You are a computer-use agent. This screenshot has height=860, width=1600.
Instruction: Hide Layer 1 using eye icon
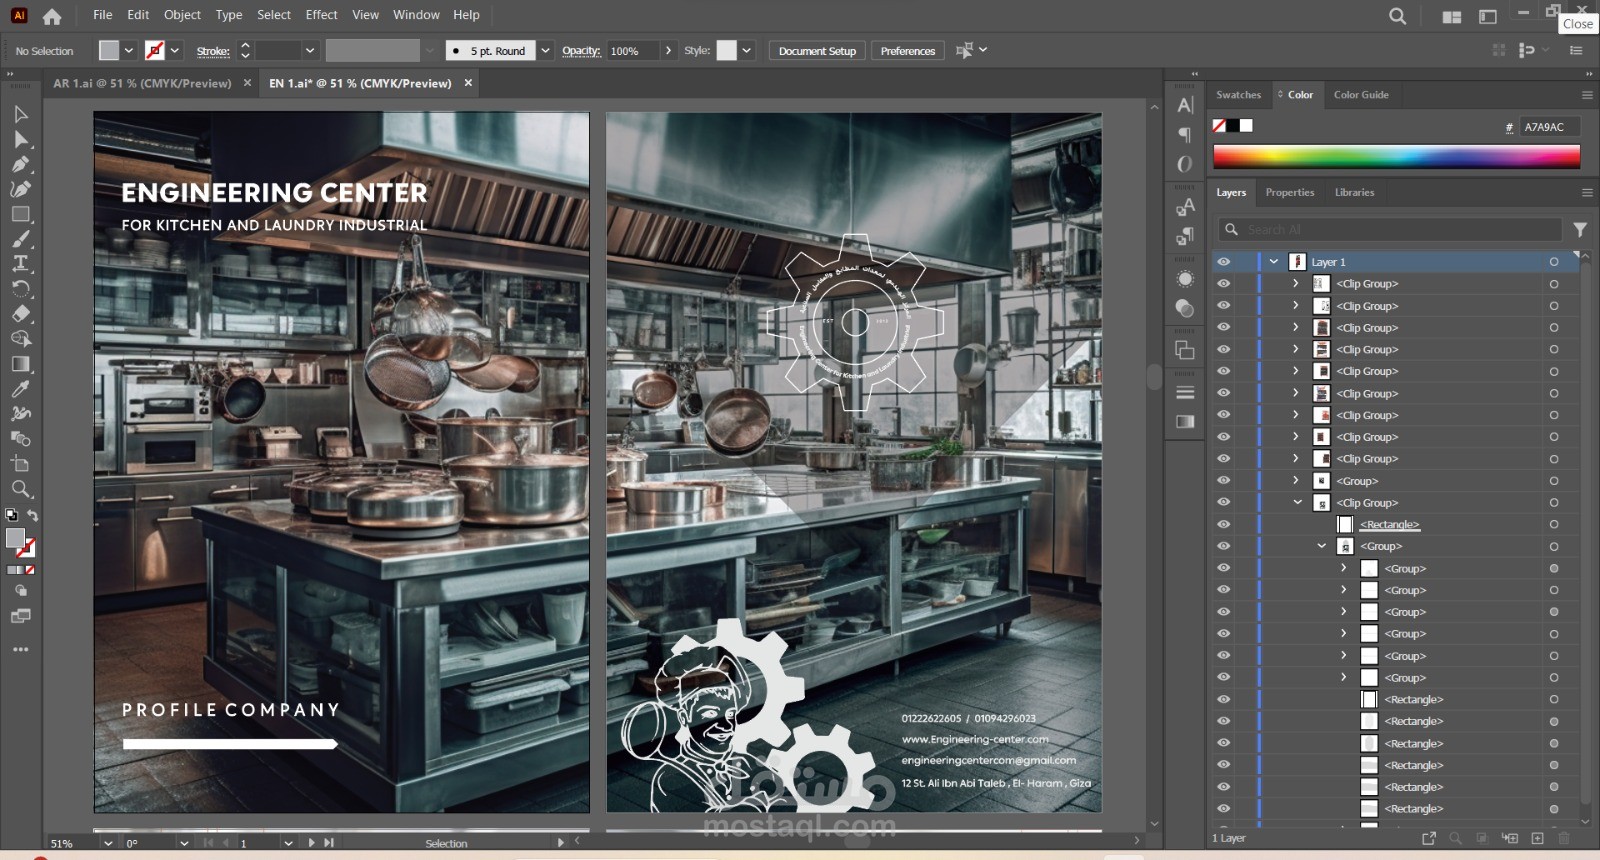(x=1223, y=262)
